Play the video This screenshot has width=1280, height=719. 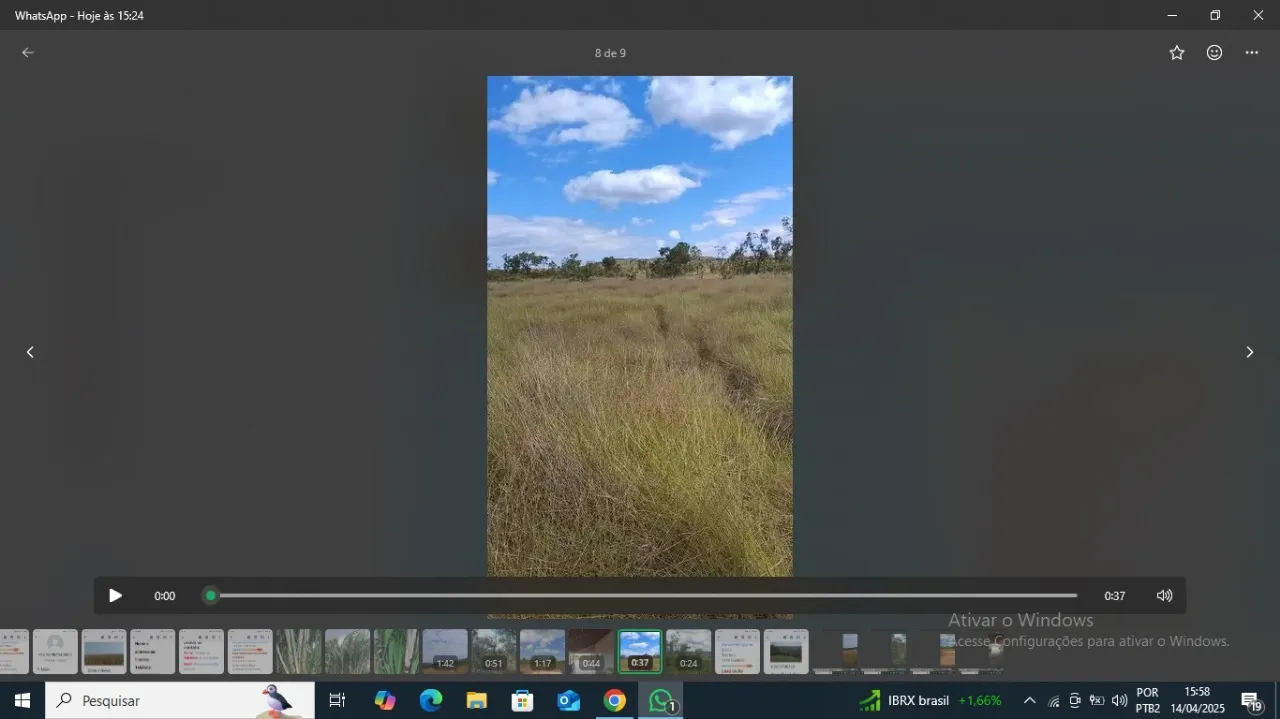point(115,596)
